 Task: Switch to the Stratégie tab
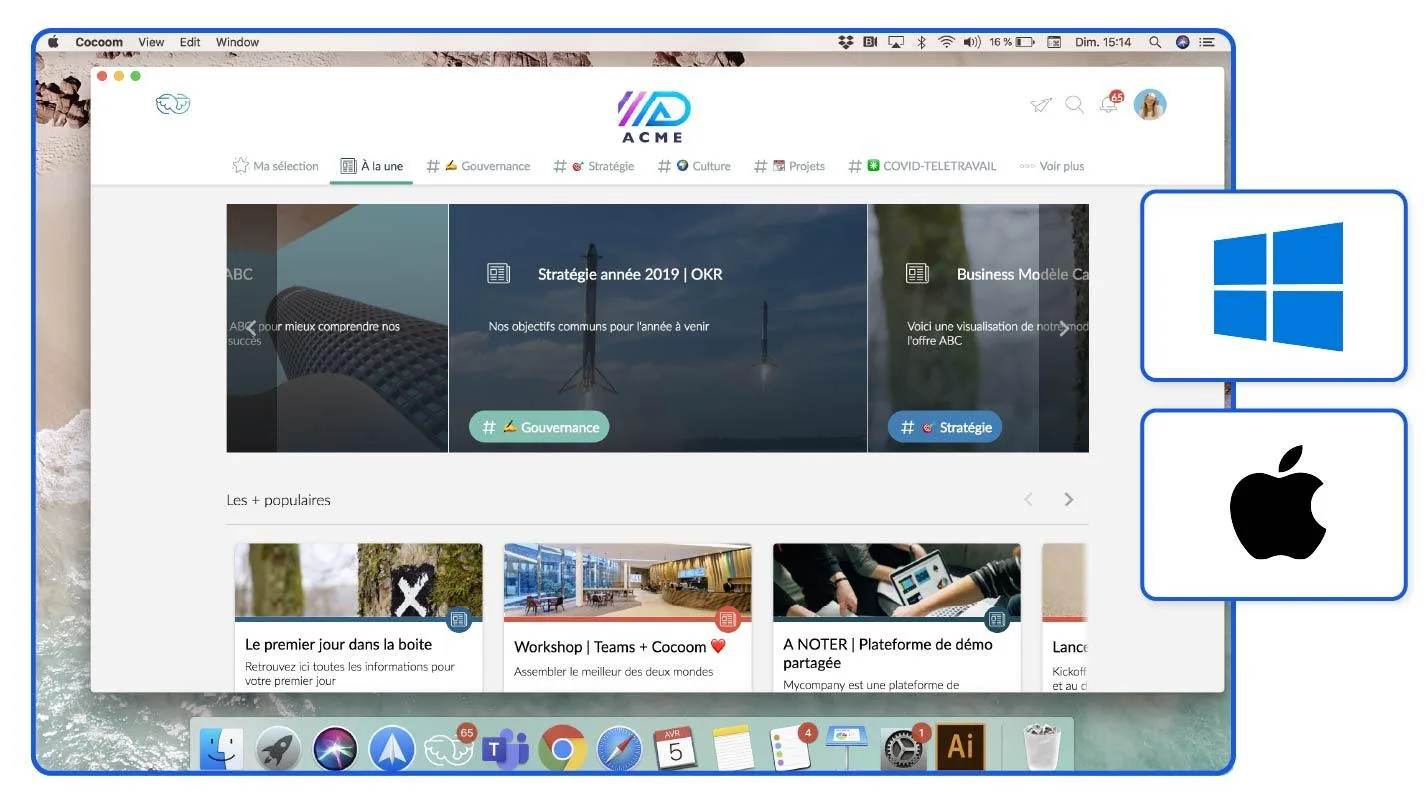(594, 166)
